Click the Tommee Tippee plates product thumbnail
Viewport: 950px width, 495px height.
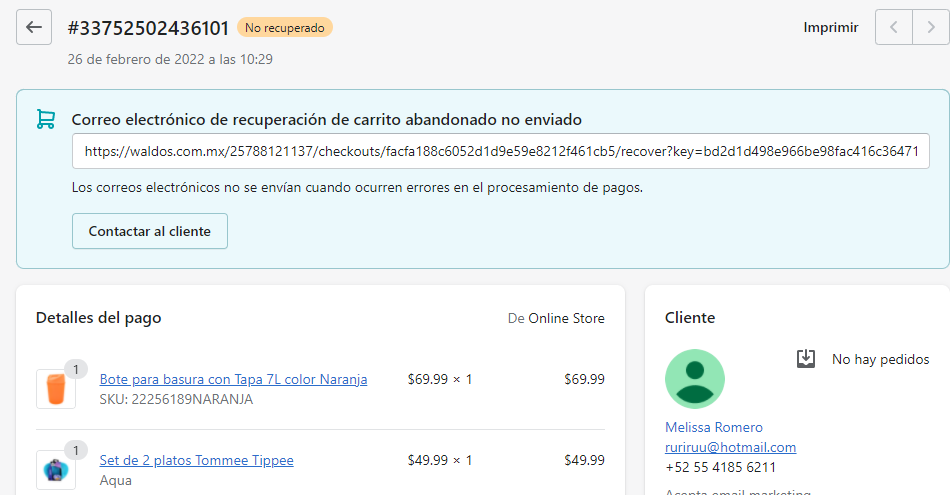(x=56, y=470)
